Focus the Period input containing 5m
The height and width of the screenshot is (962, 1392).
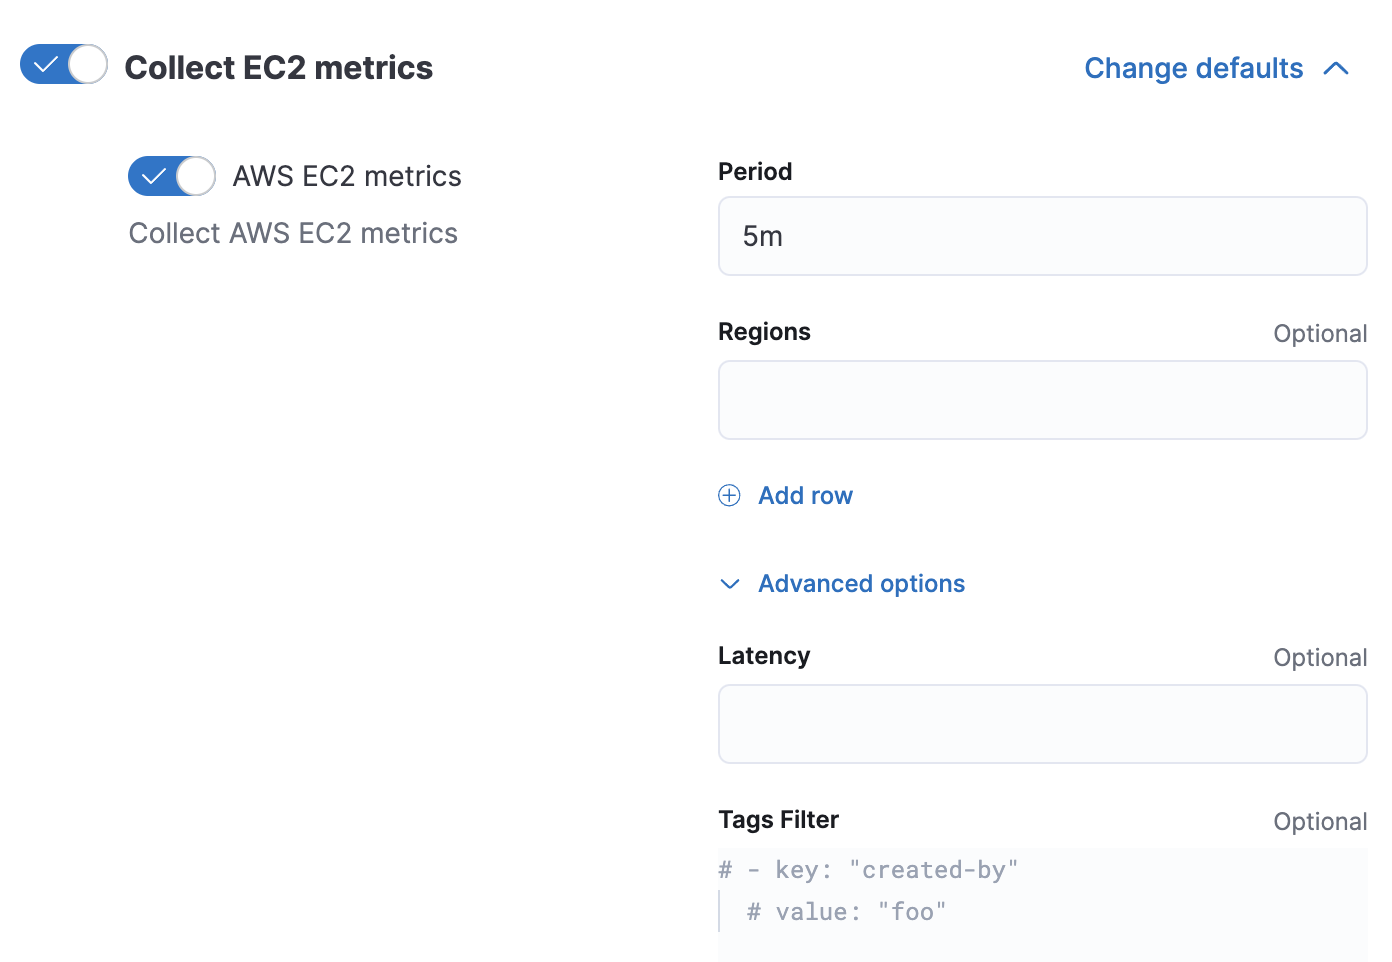(x=1042, y=236)
